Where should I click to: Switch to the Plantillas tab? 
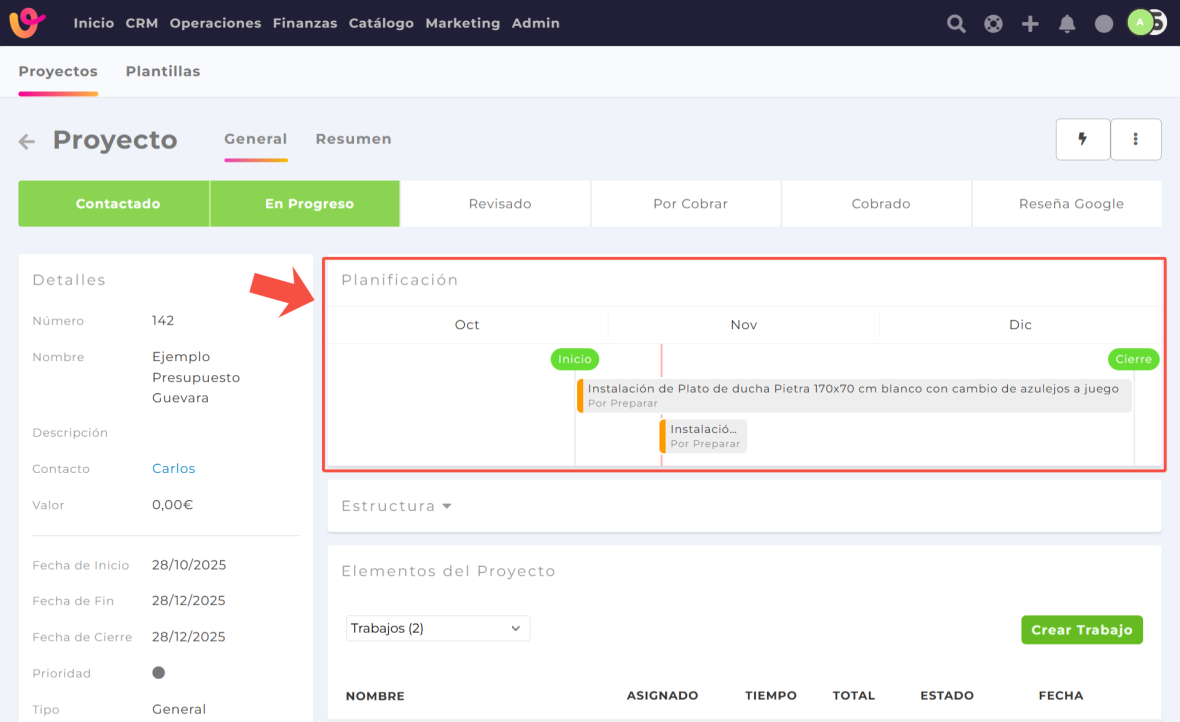162,72
